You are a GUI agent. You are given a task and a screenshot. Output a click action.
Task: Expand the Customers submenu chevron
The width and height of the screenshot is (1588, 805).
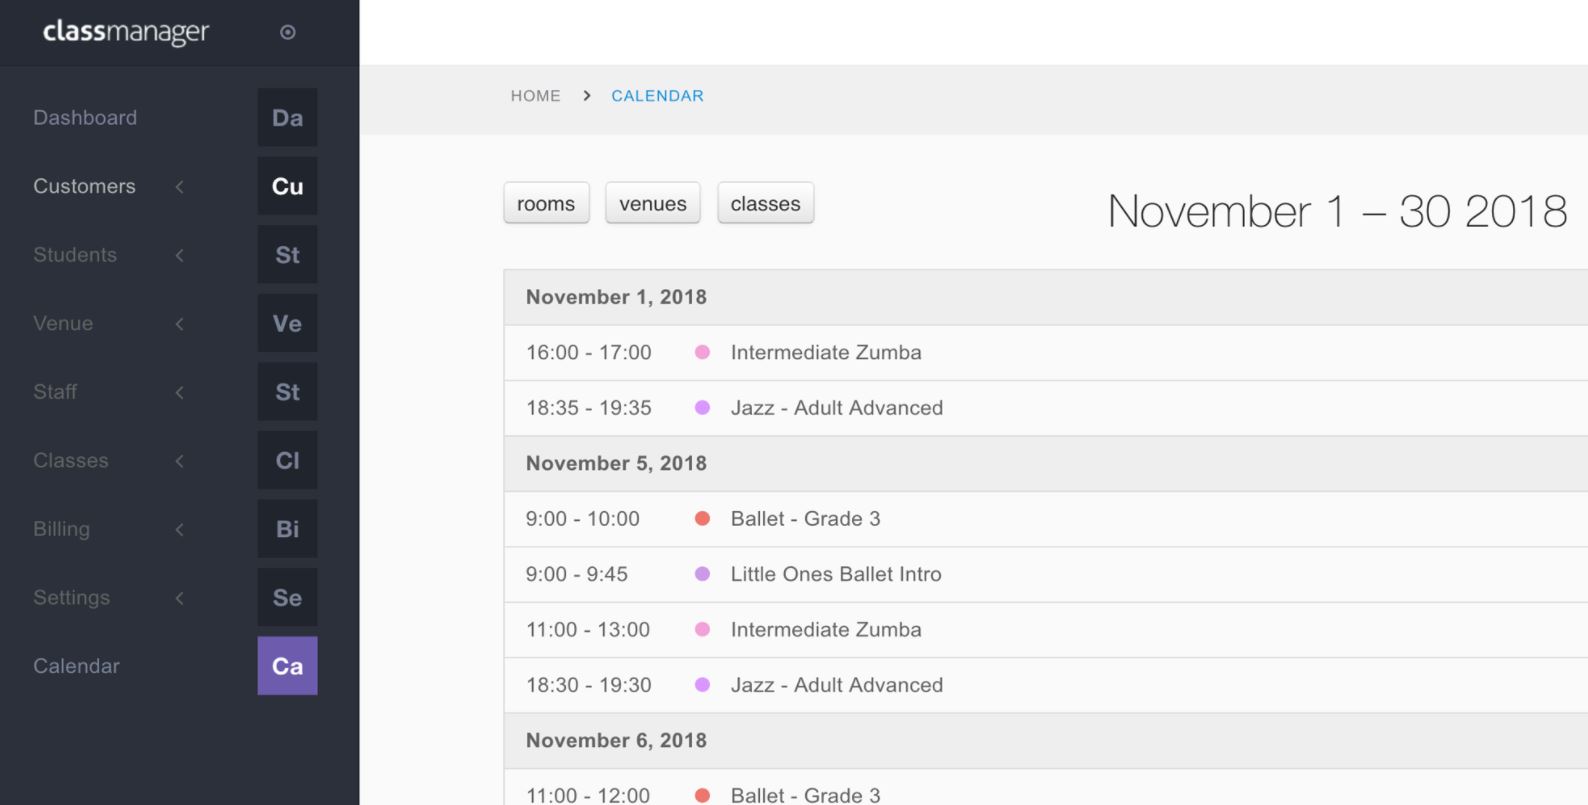tap(180, 186)
